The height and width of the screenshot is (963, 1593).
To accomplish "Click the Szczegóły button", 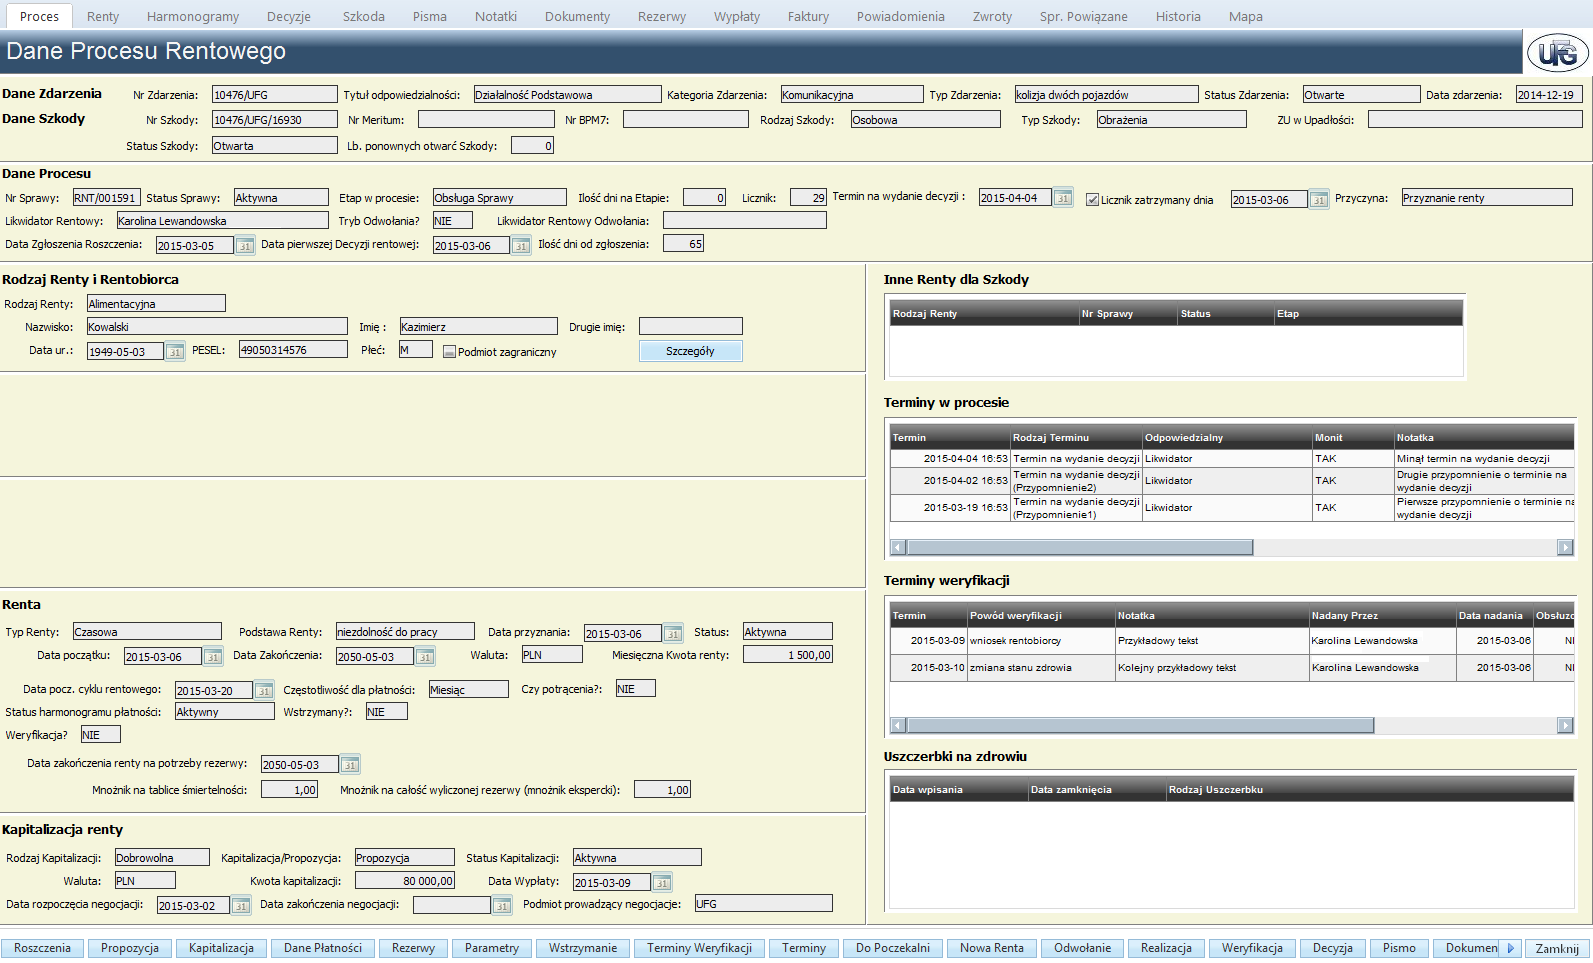I will tap(690, 351).
